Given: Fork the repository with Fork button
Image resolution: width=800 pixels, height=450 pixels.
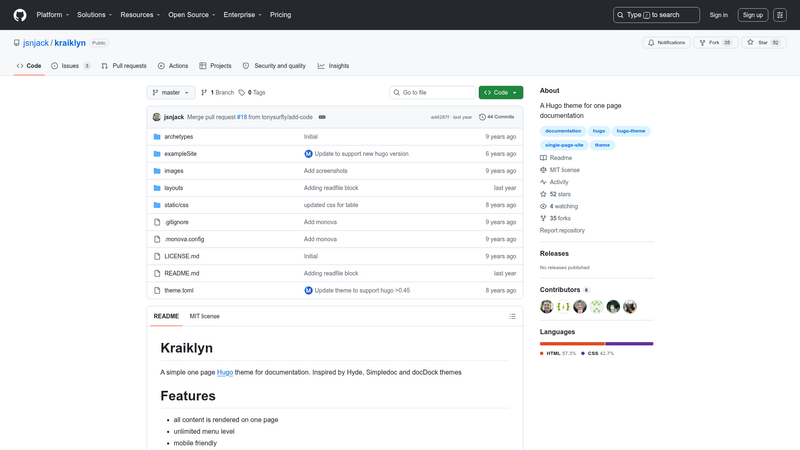Looking at the screenshot, I should tap(715, 43).
